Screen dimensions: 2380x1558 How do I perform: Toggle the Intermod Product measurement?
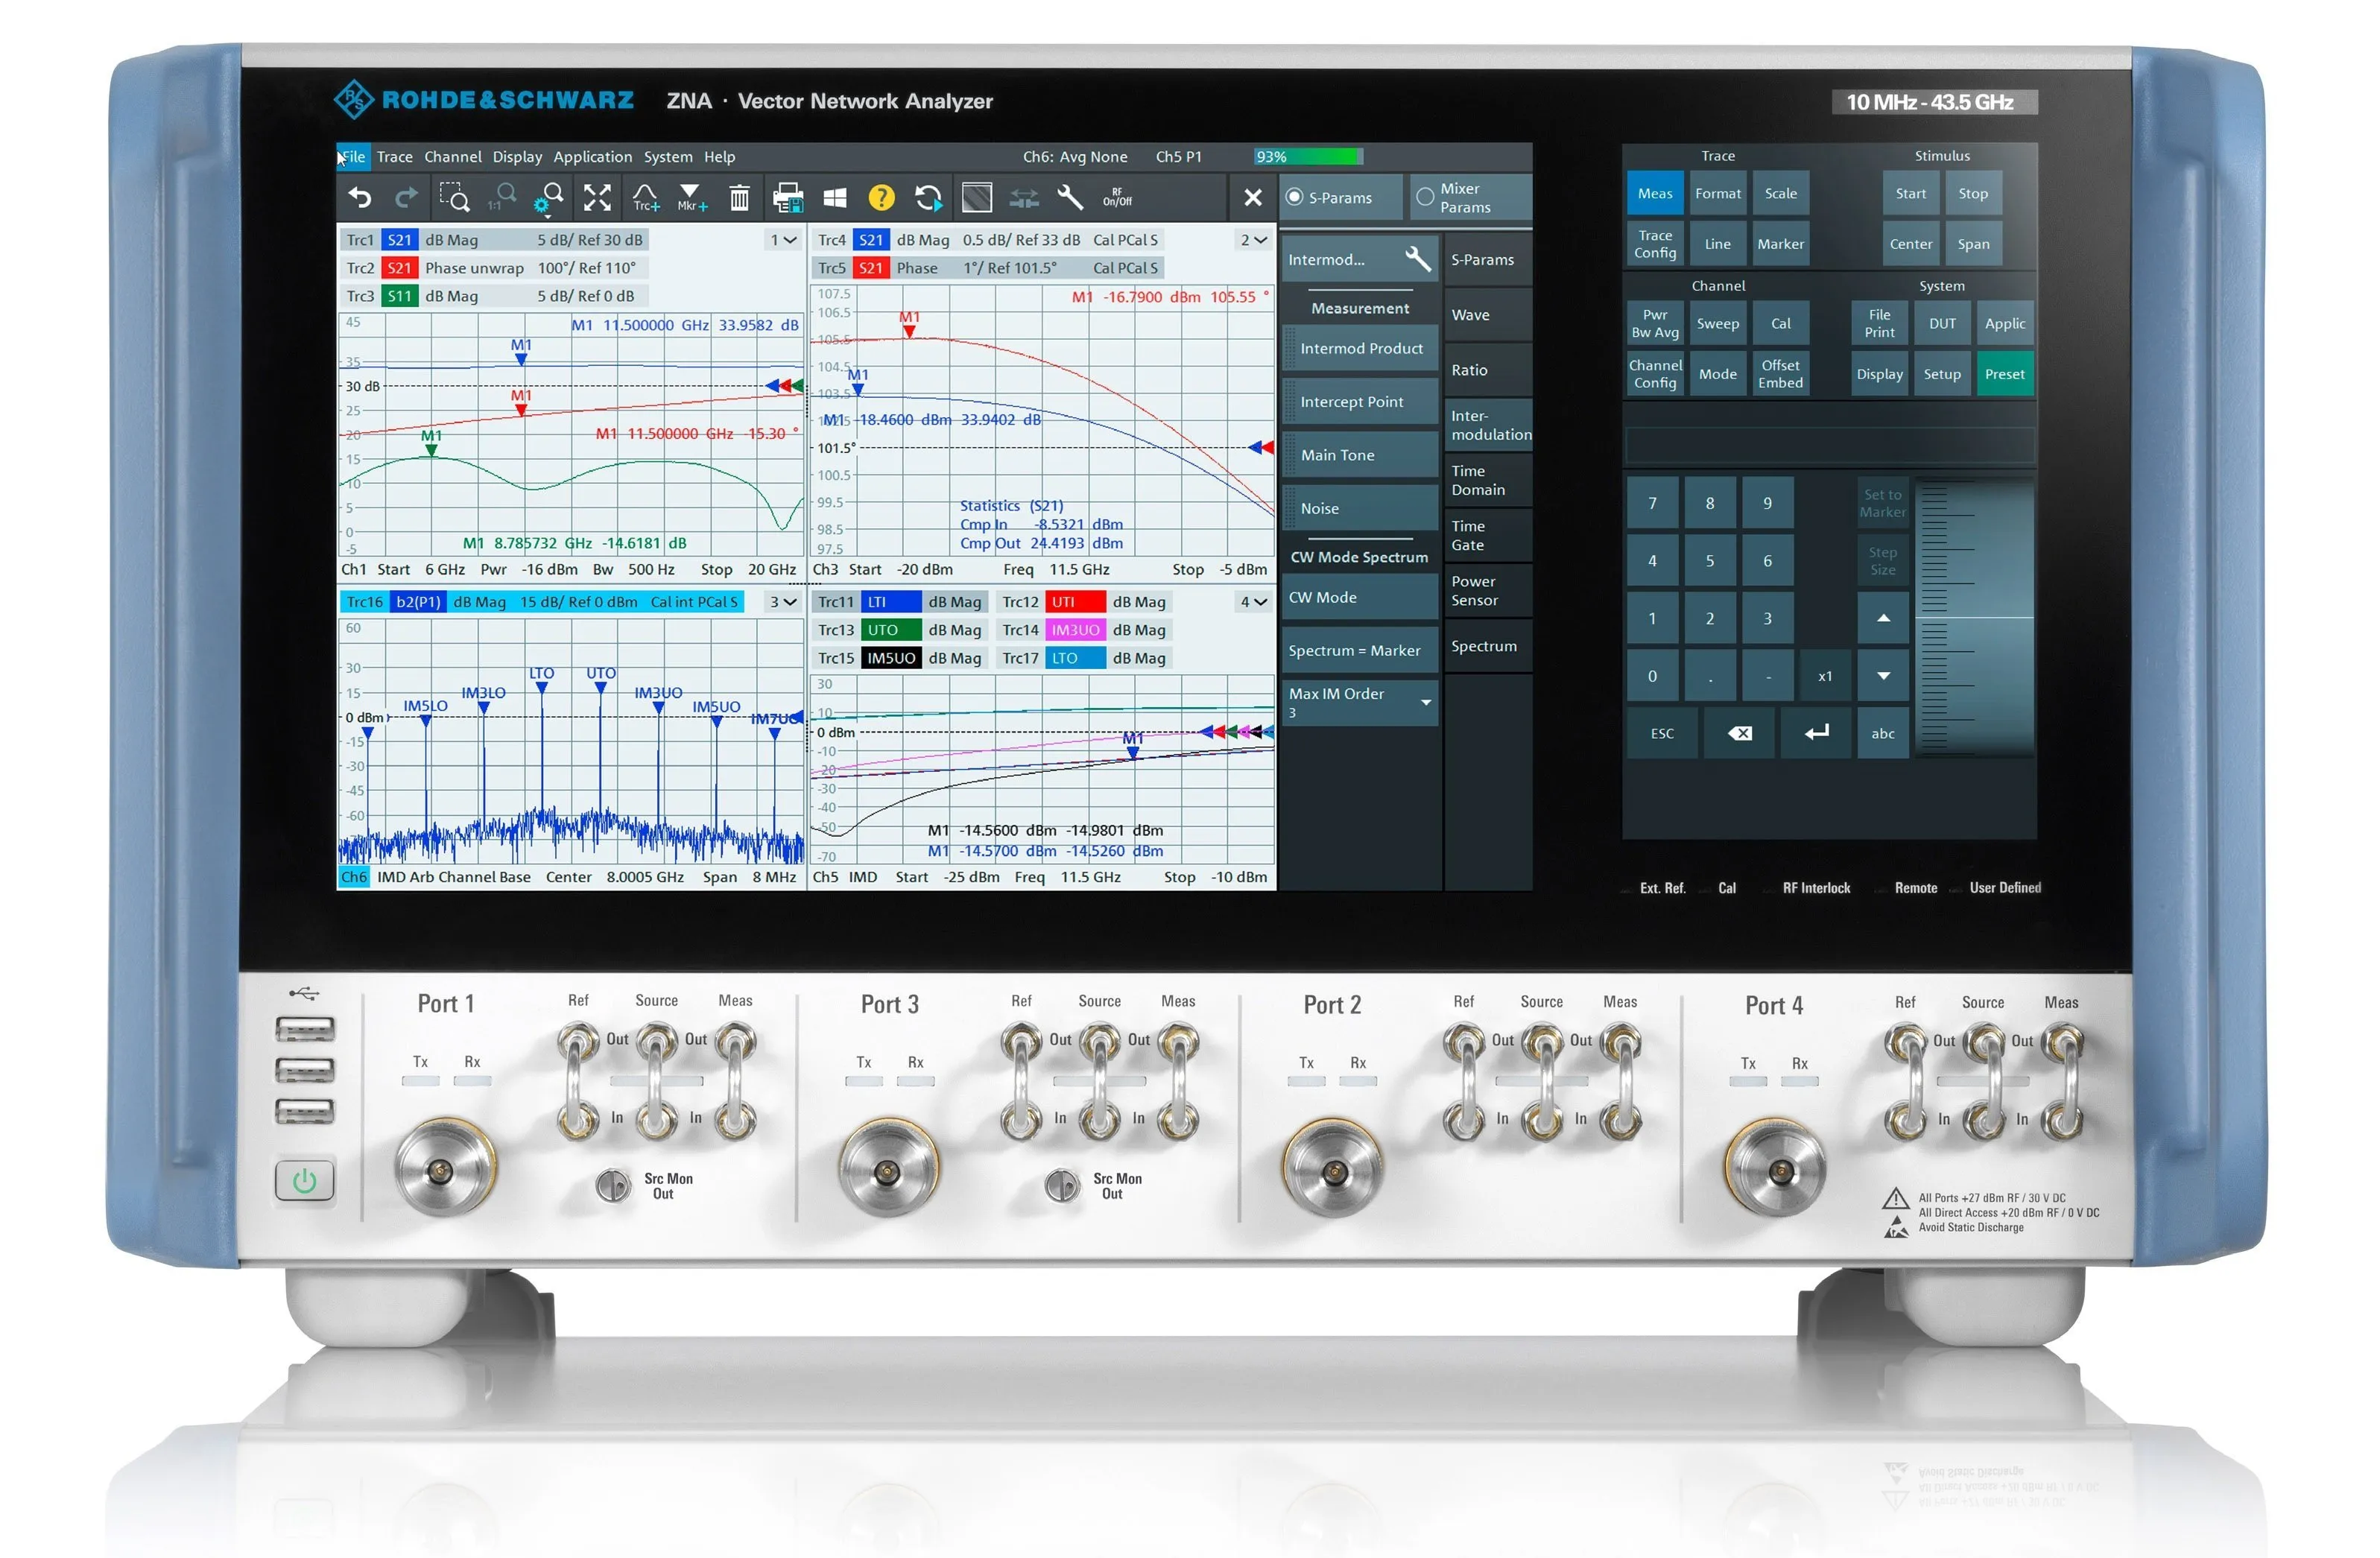click(x=1361, y=348)
